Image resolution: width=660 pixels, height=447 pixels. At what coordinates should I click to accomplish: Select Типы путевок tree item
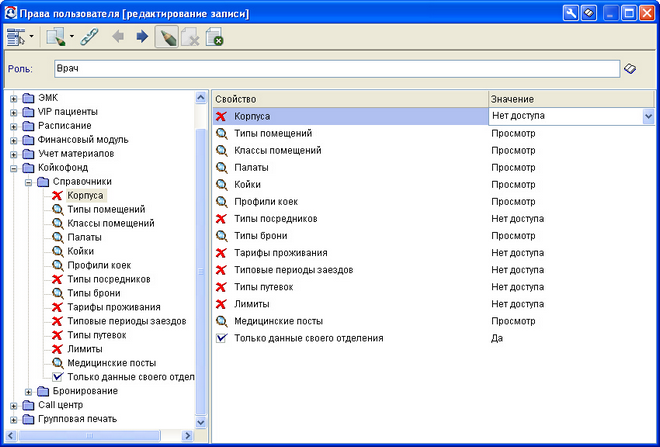pos(97,335)
